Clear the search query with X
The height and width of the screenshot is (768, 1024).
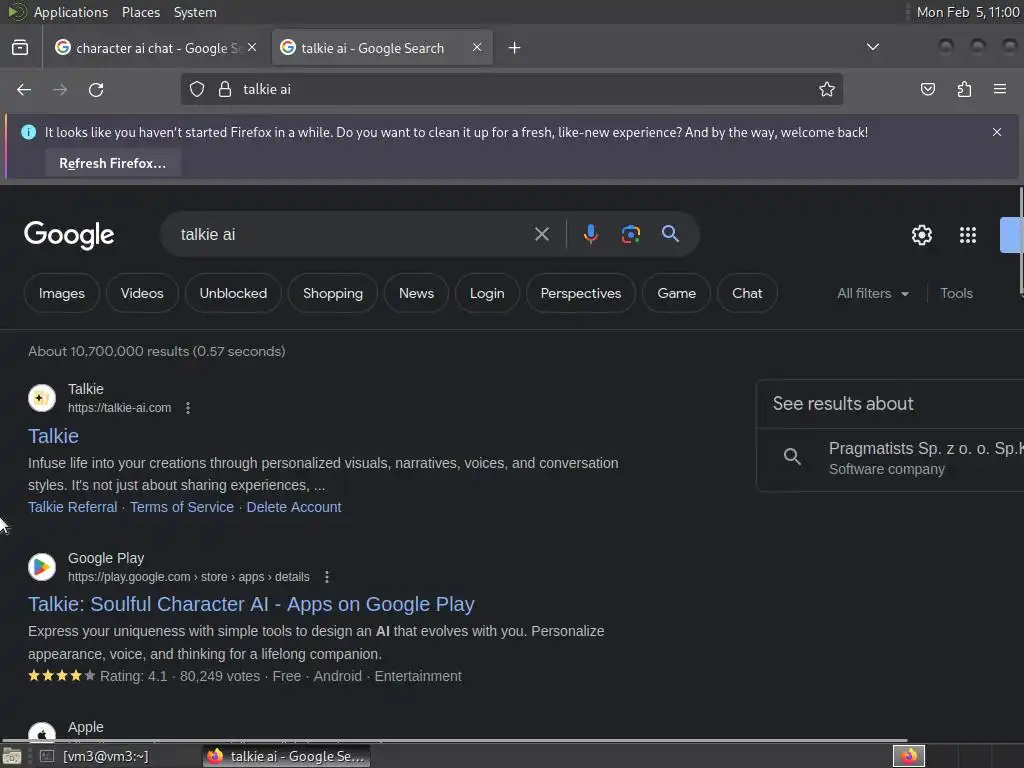(x=541, y=234)
